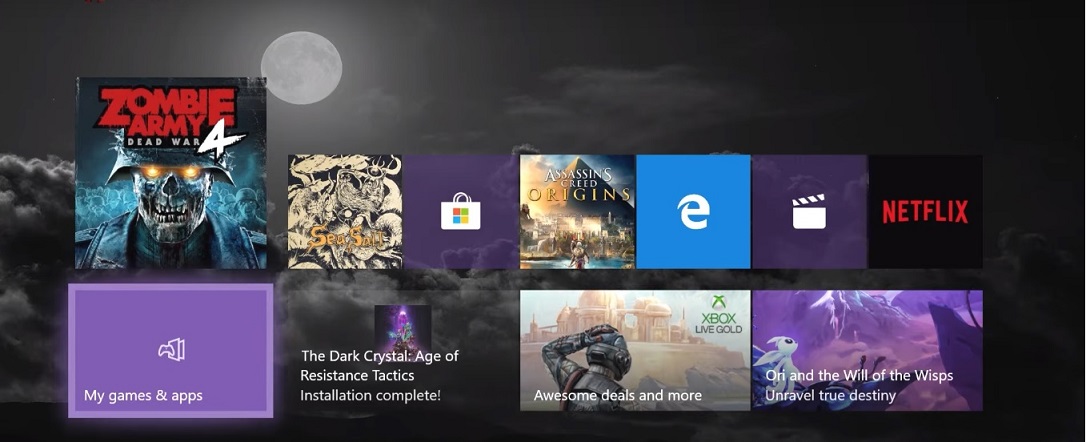Open the Zombie Army 4 Dead War tile
The width and height of the screenshot is (1086, 442).
point(170,173)
